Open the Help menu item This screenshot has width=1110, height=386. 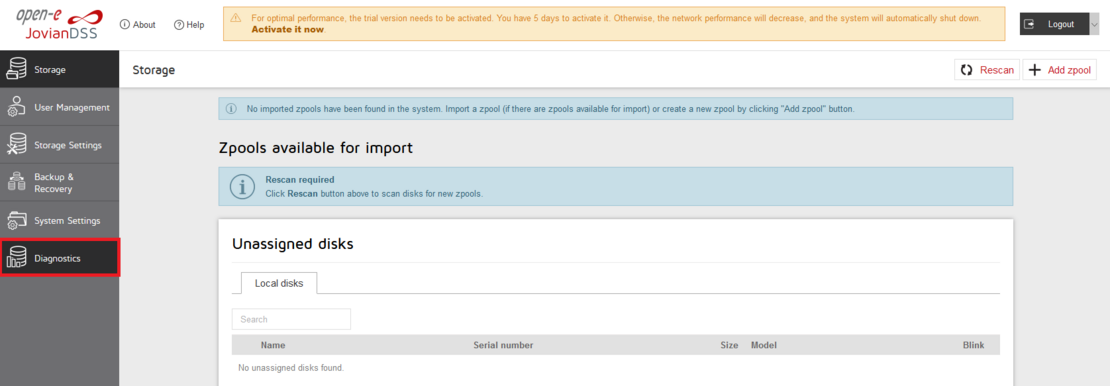[189, 24]
